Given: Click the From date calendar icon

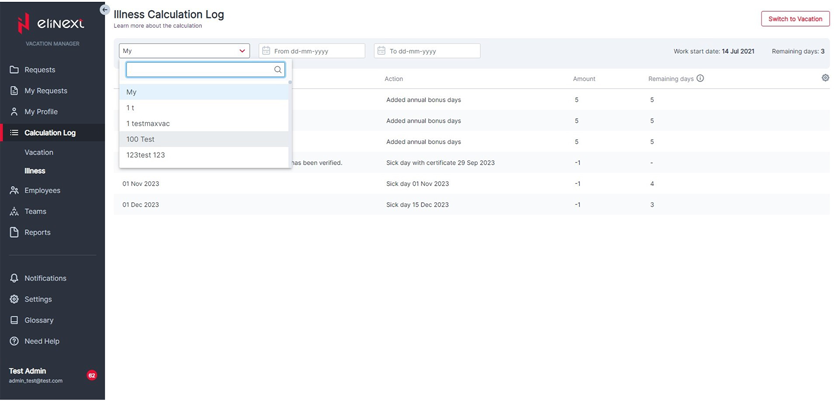Looking at the screenshot, I should click(266, 51).
